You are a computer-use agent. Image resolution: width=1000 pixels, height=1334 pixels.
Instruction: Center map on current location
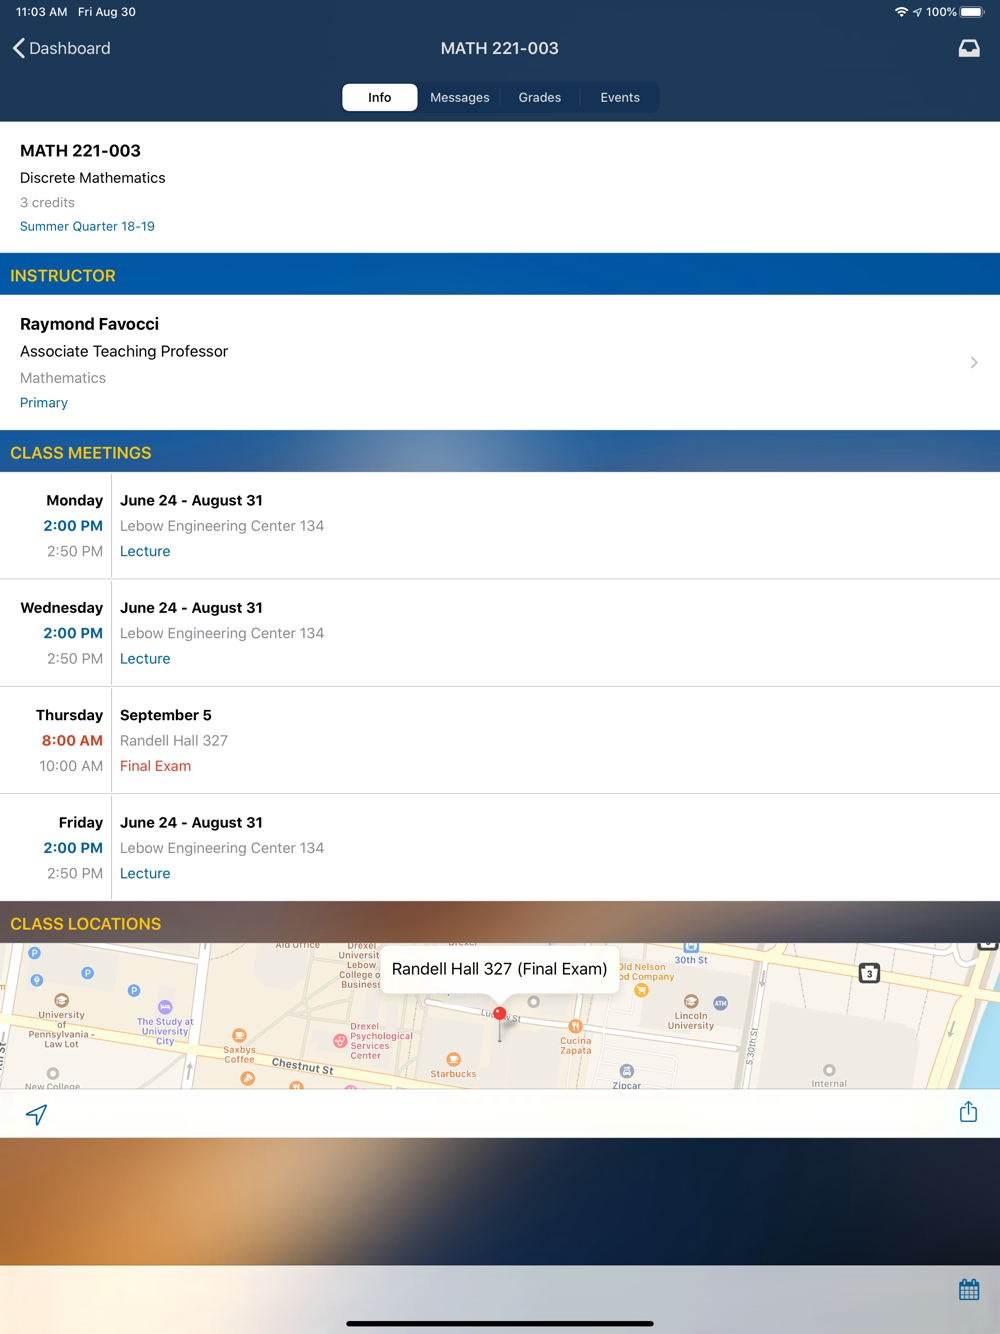tap(37, 1113)
